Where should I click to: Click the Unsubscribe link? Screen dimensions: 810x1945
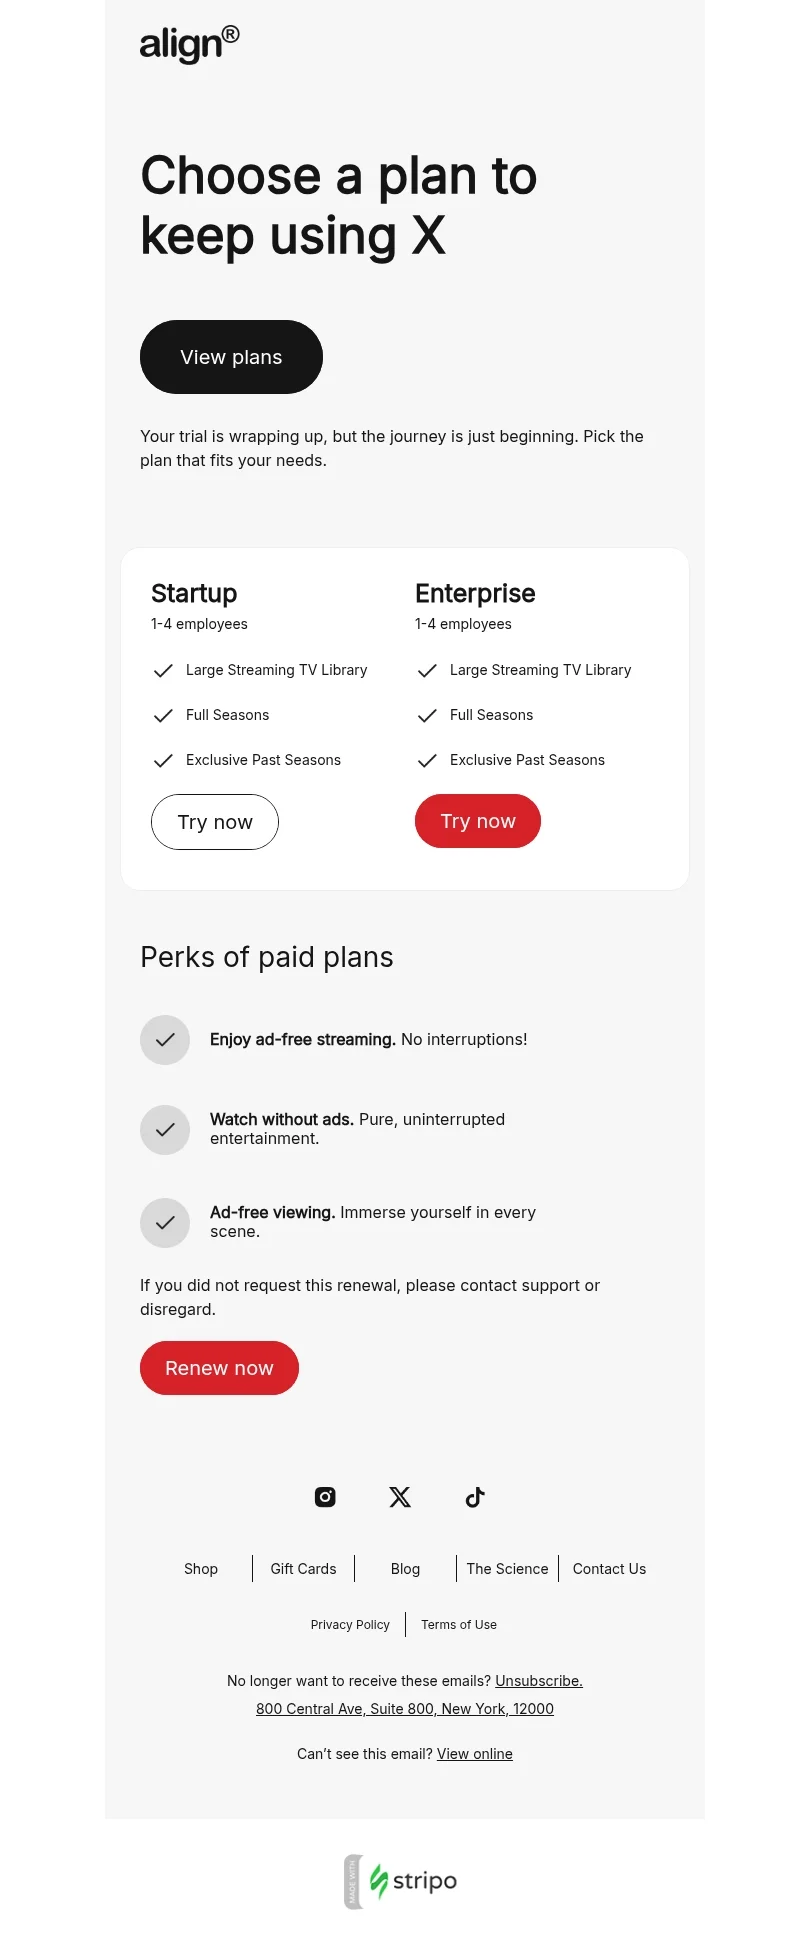539,1681
